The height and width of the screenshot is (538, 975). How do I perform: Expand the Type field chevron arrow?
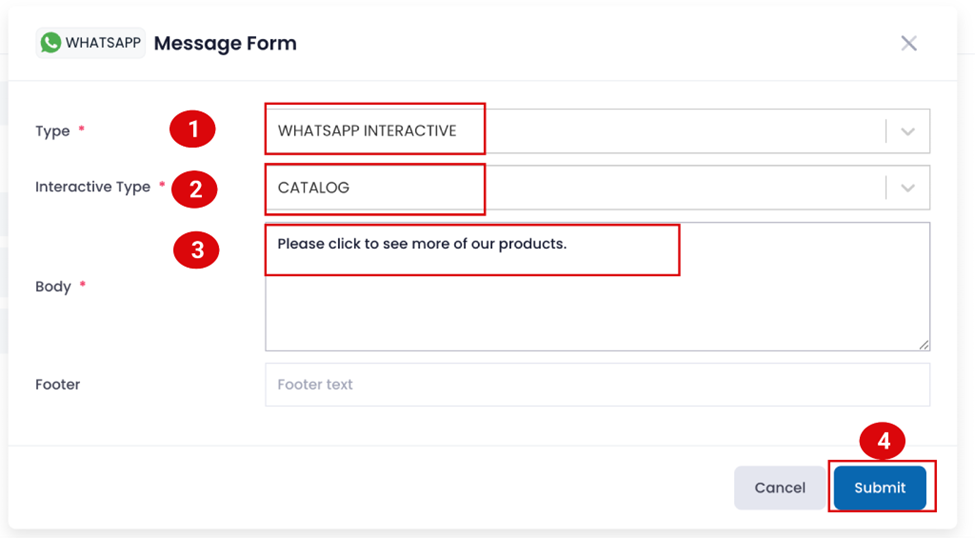tap(907, 131)
